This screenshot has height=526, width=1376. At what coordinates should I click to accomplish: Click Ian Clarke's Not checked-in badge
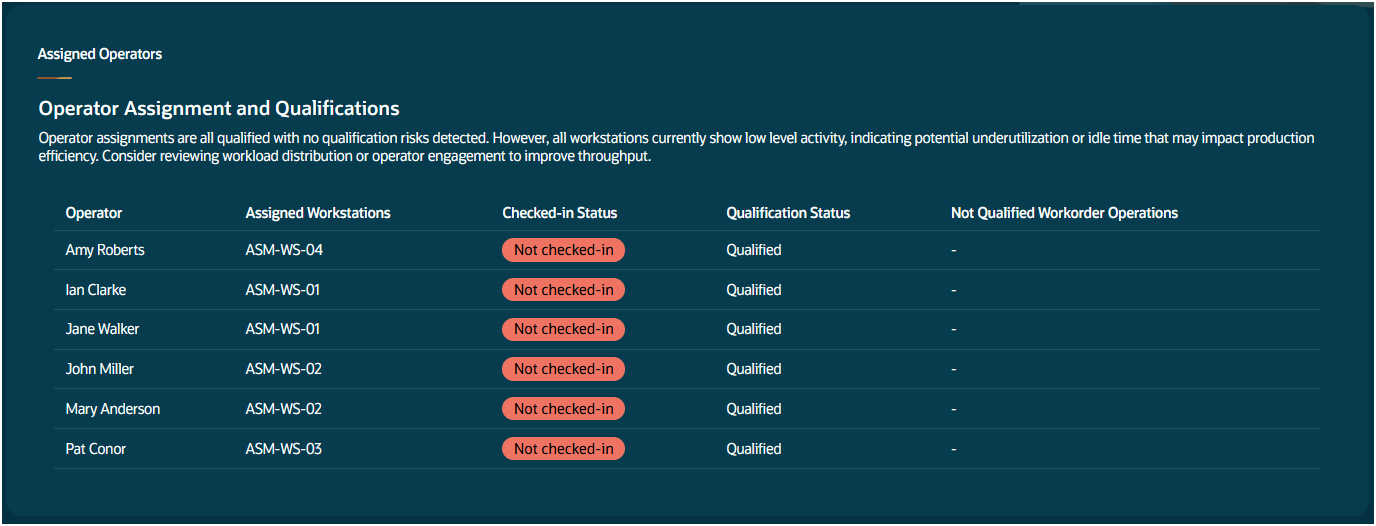pos(563,290)
